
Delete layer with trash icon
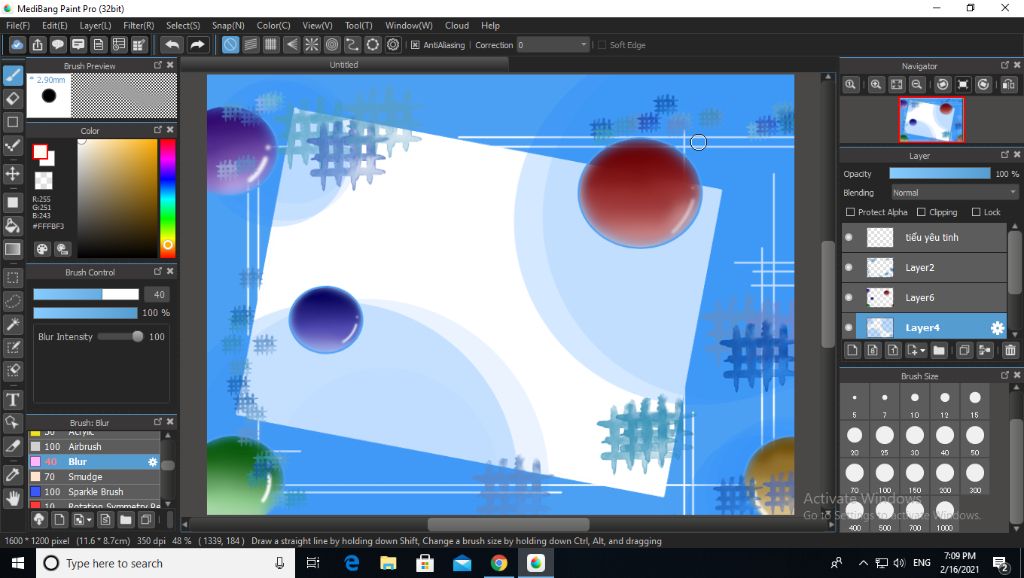[x=1010, y=350]
